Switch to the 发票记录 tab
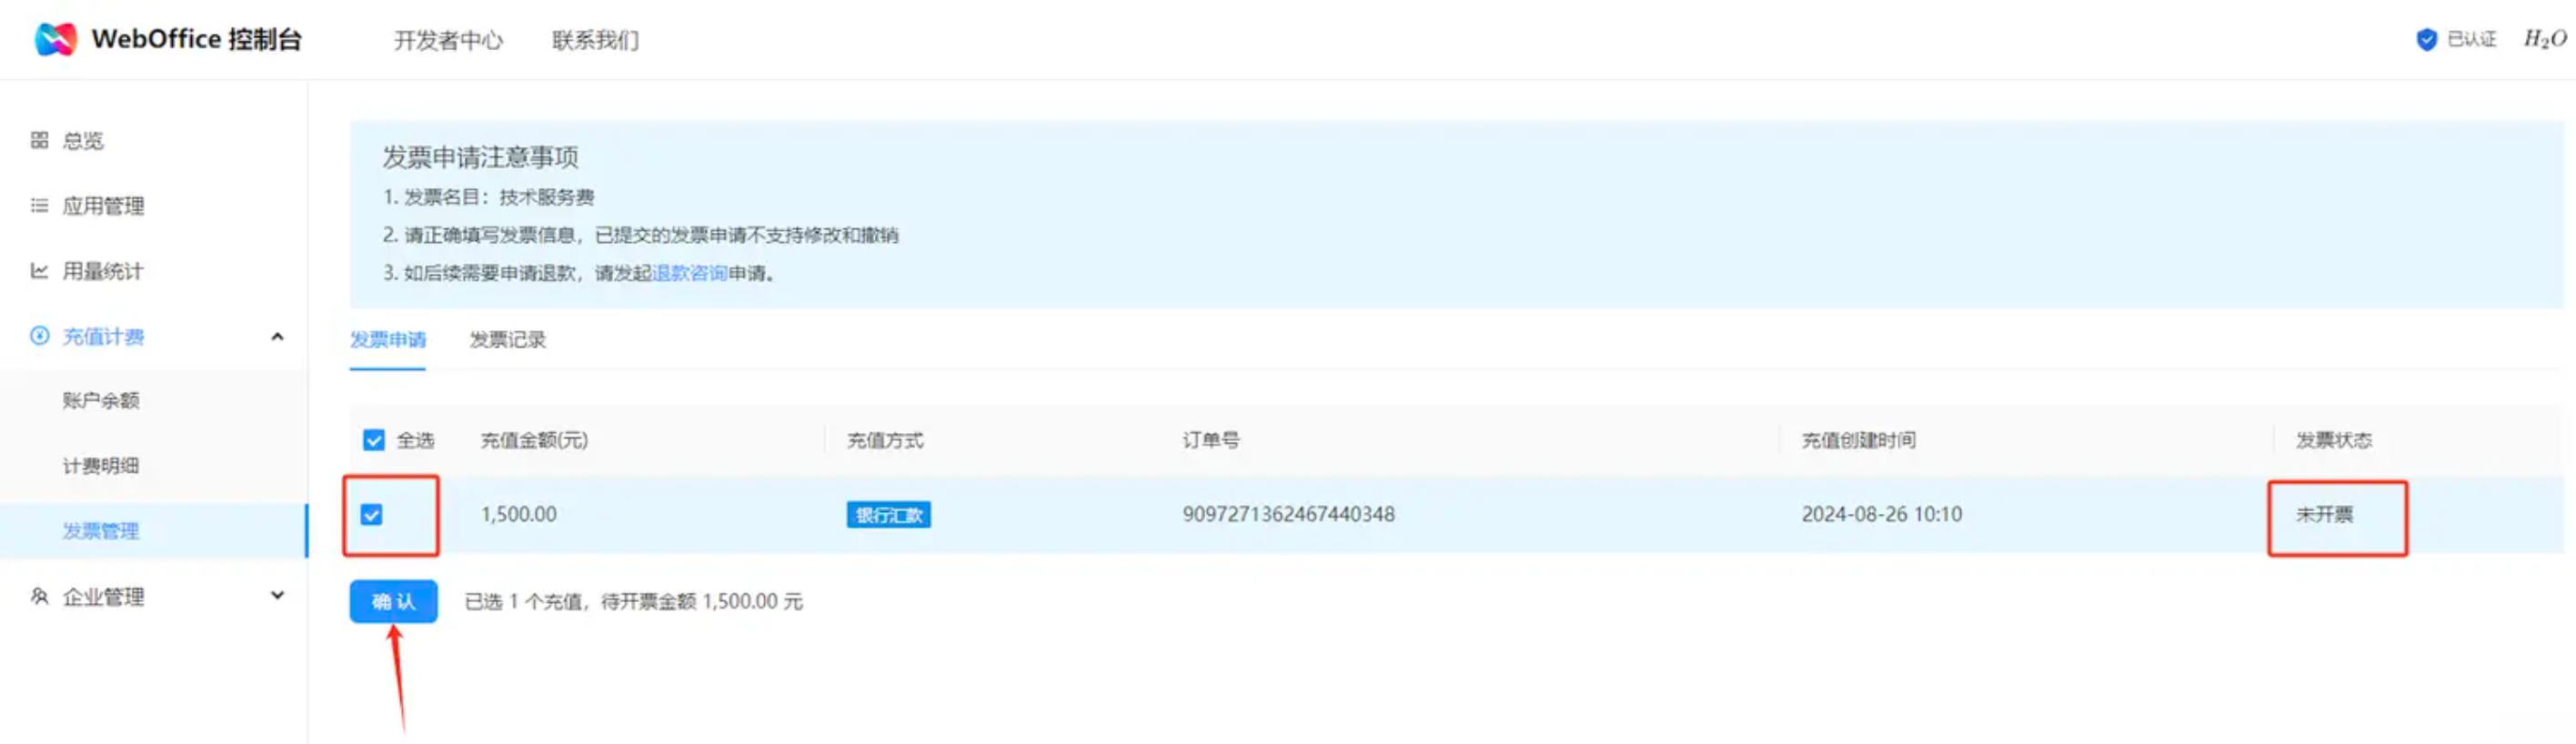Image resolution: width=2576 pixels, height=744 pixels. tap(507, 340)
